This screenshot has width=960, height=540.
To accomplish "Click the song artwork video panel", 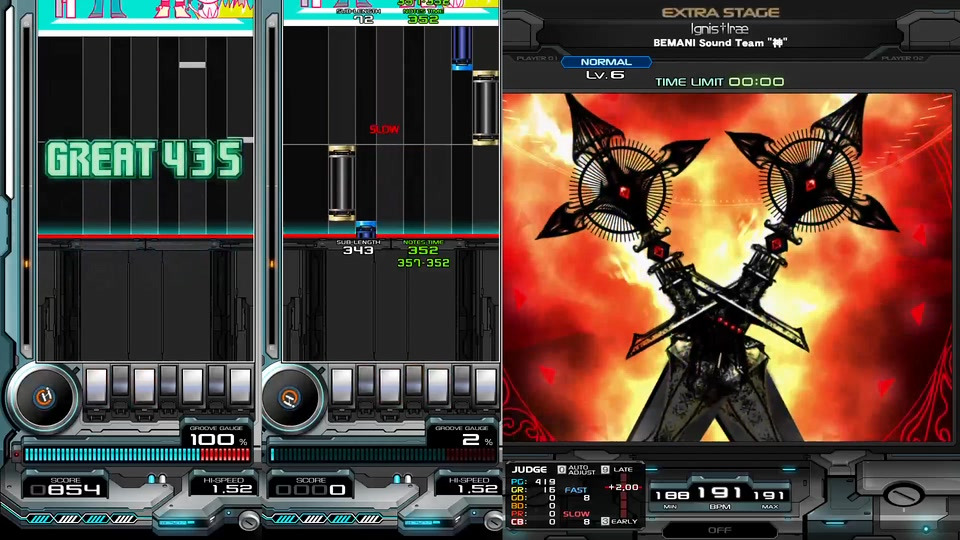I will tap(728, 267).
